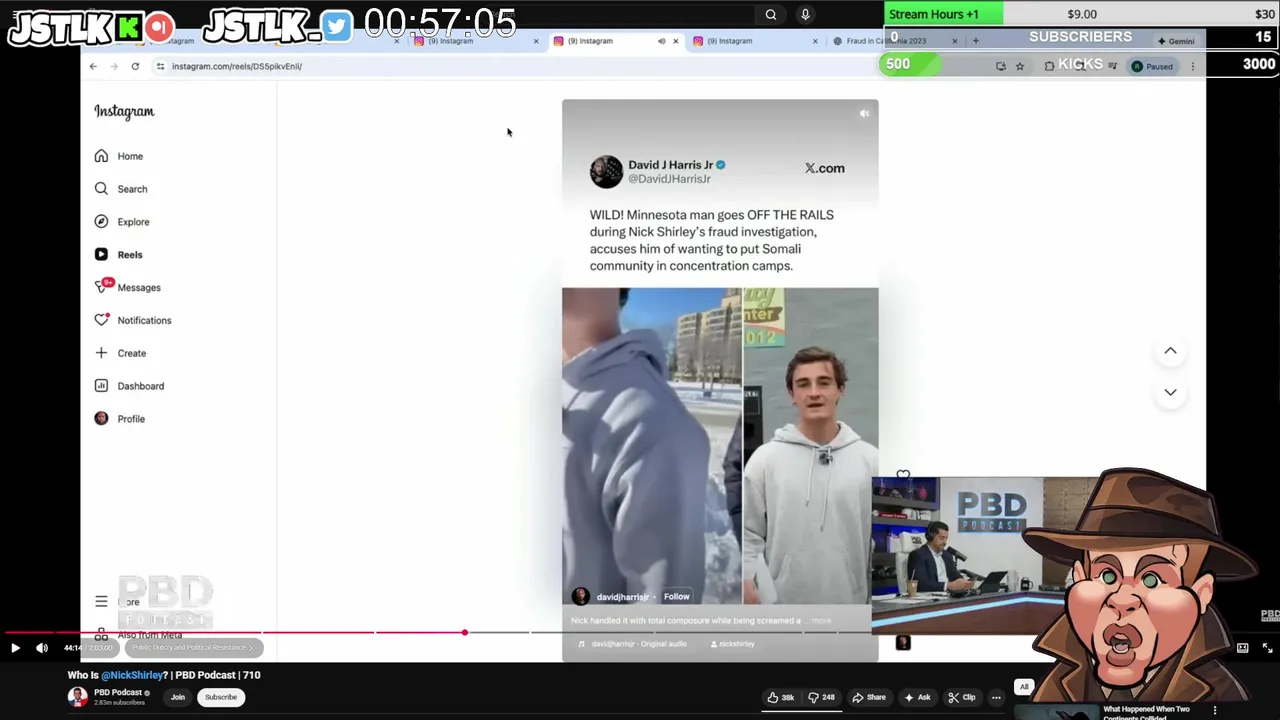Switch to active Instagram tab with audio
Image resolution: width=1280 pixels, height=720 pixels.
(x=614, y=41)
